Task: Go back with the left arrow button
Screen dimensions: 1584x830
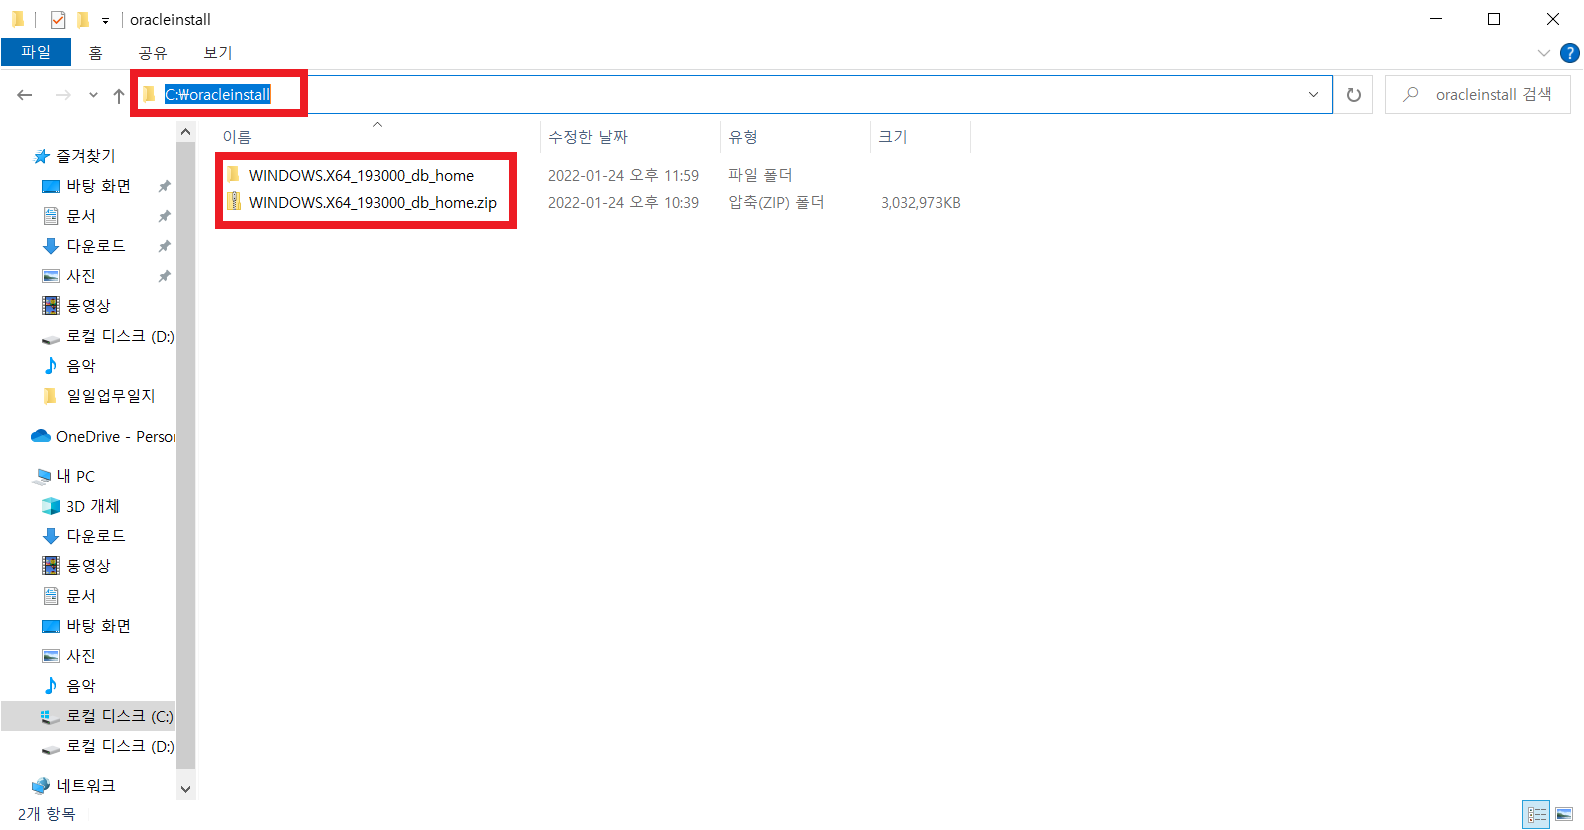Action: point(25,95)
